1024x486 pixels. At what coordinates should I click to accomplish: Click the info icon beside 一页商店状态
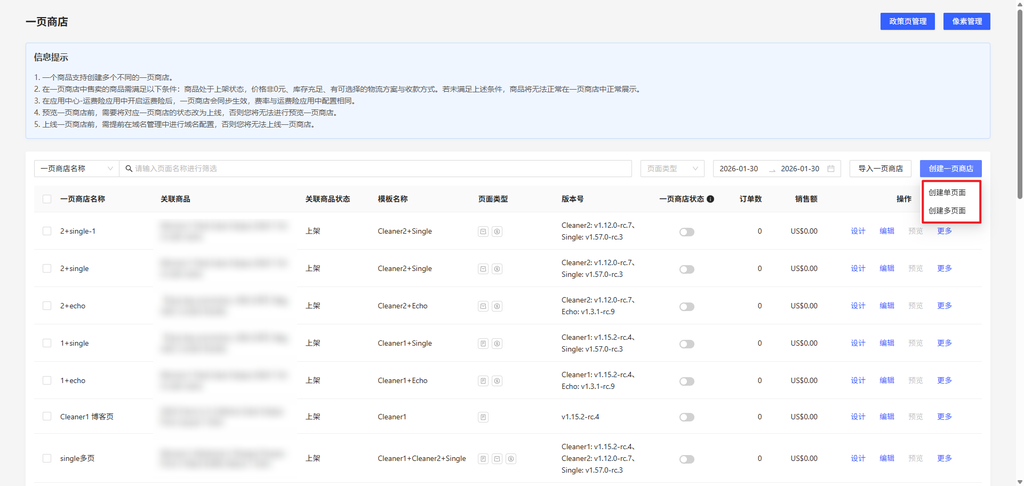click(x=710, y=199)
